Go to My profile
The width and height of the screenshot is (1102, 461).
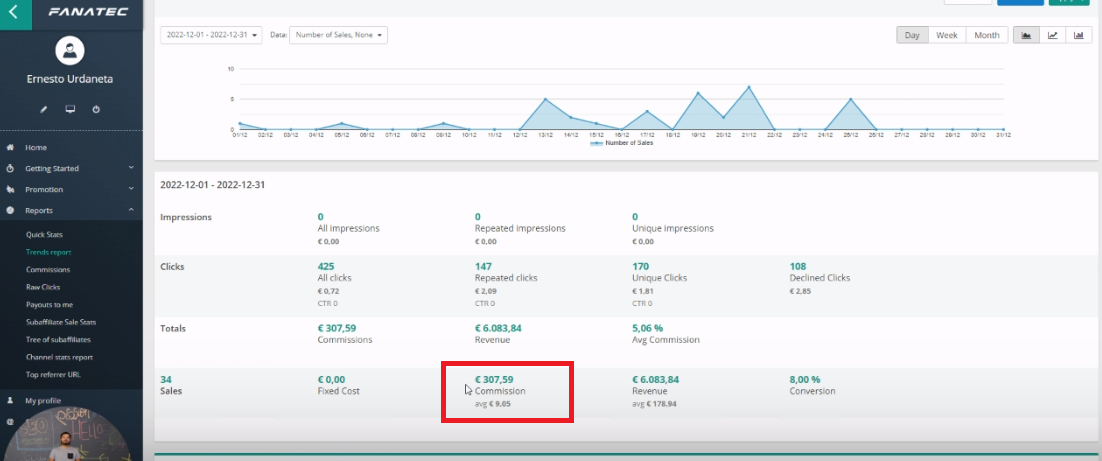[43, 401]
